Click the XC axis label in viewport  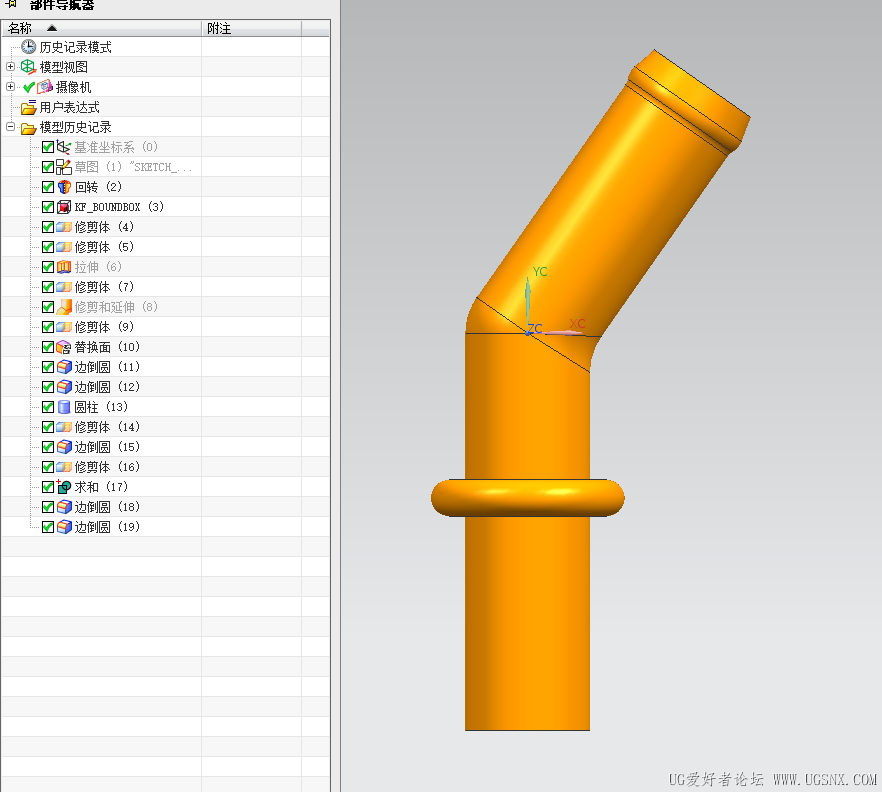[x=577, y=323]
